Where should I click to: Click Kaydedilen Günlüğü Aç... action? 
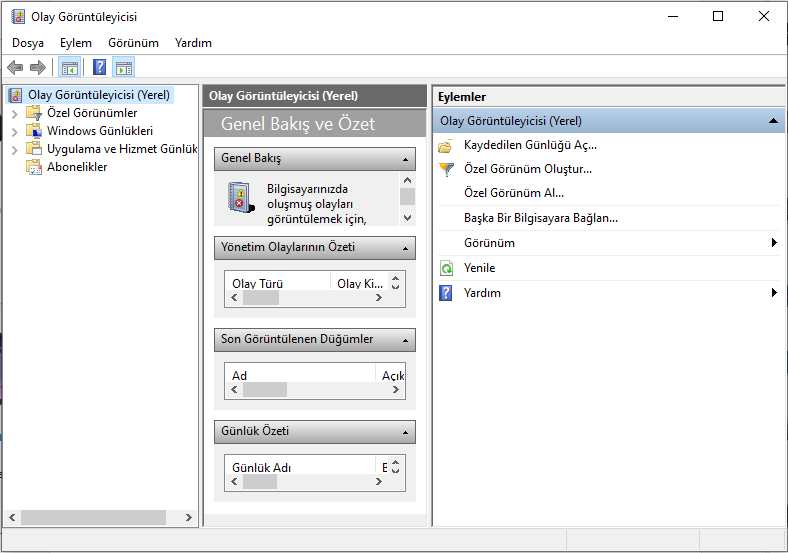click(530, 145)
